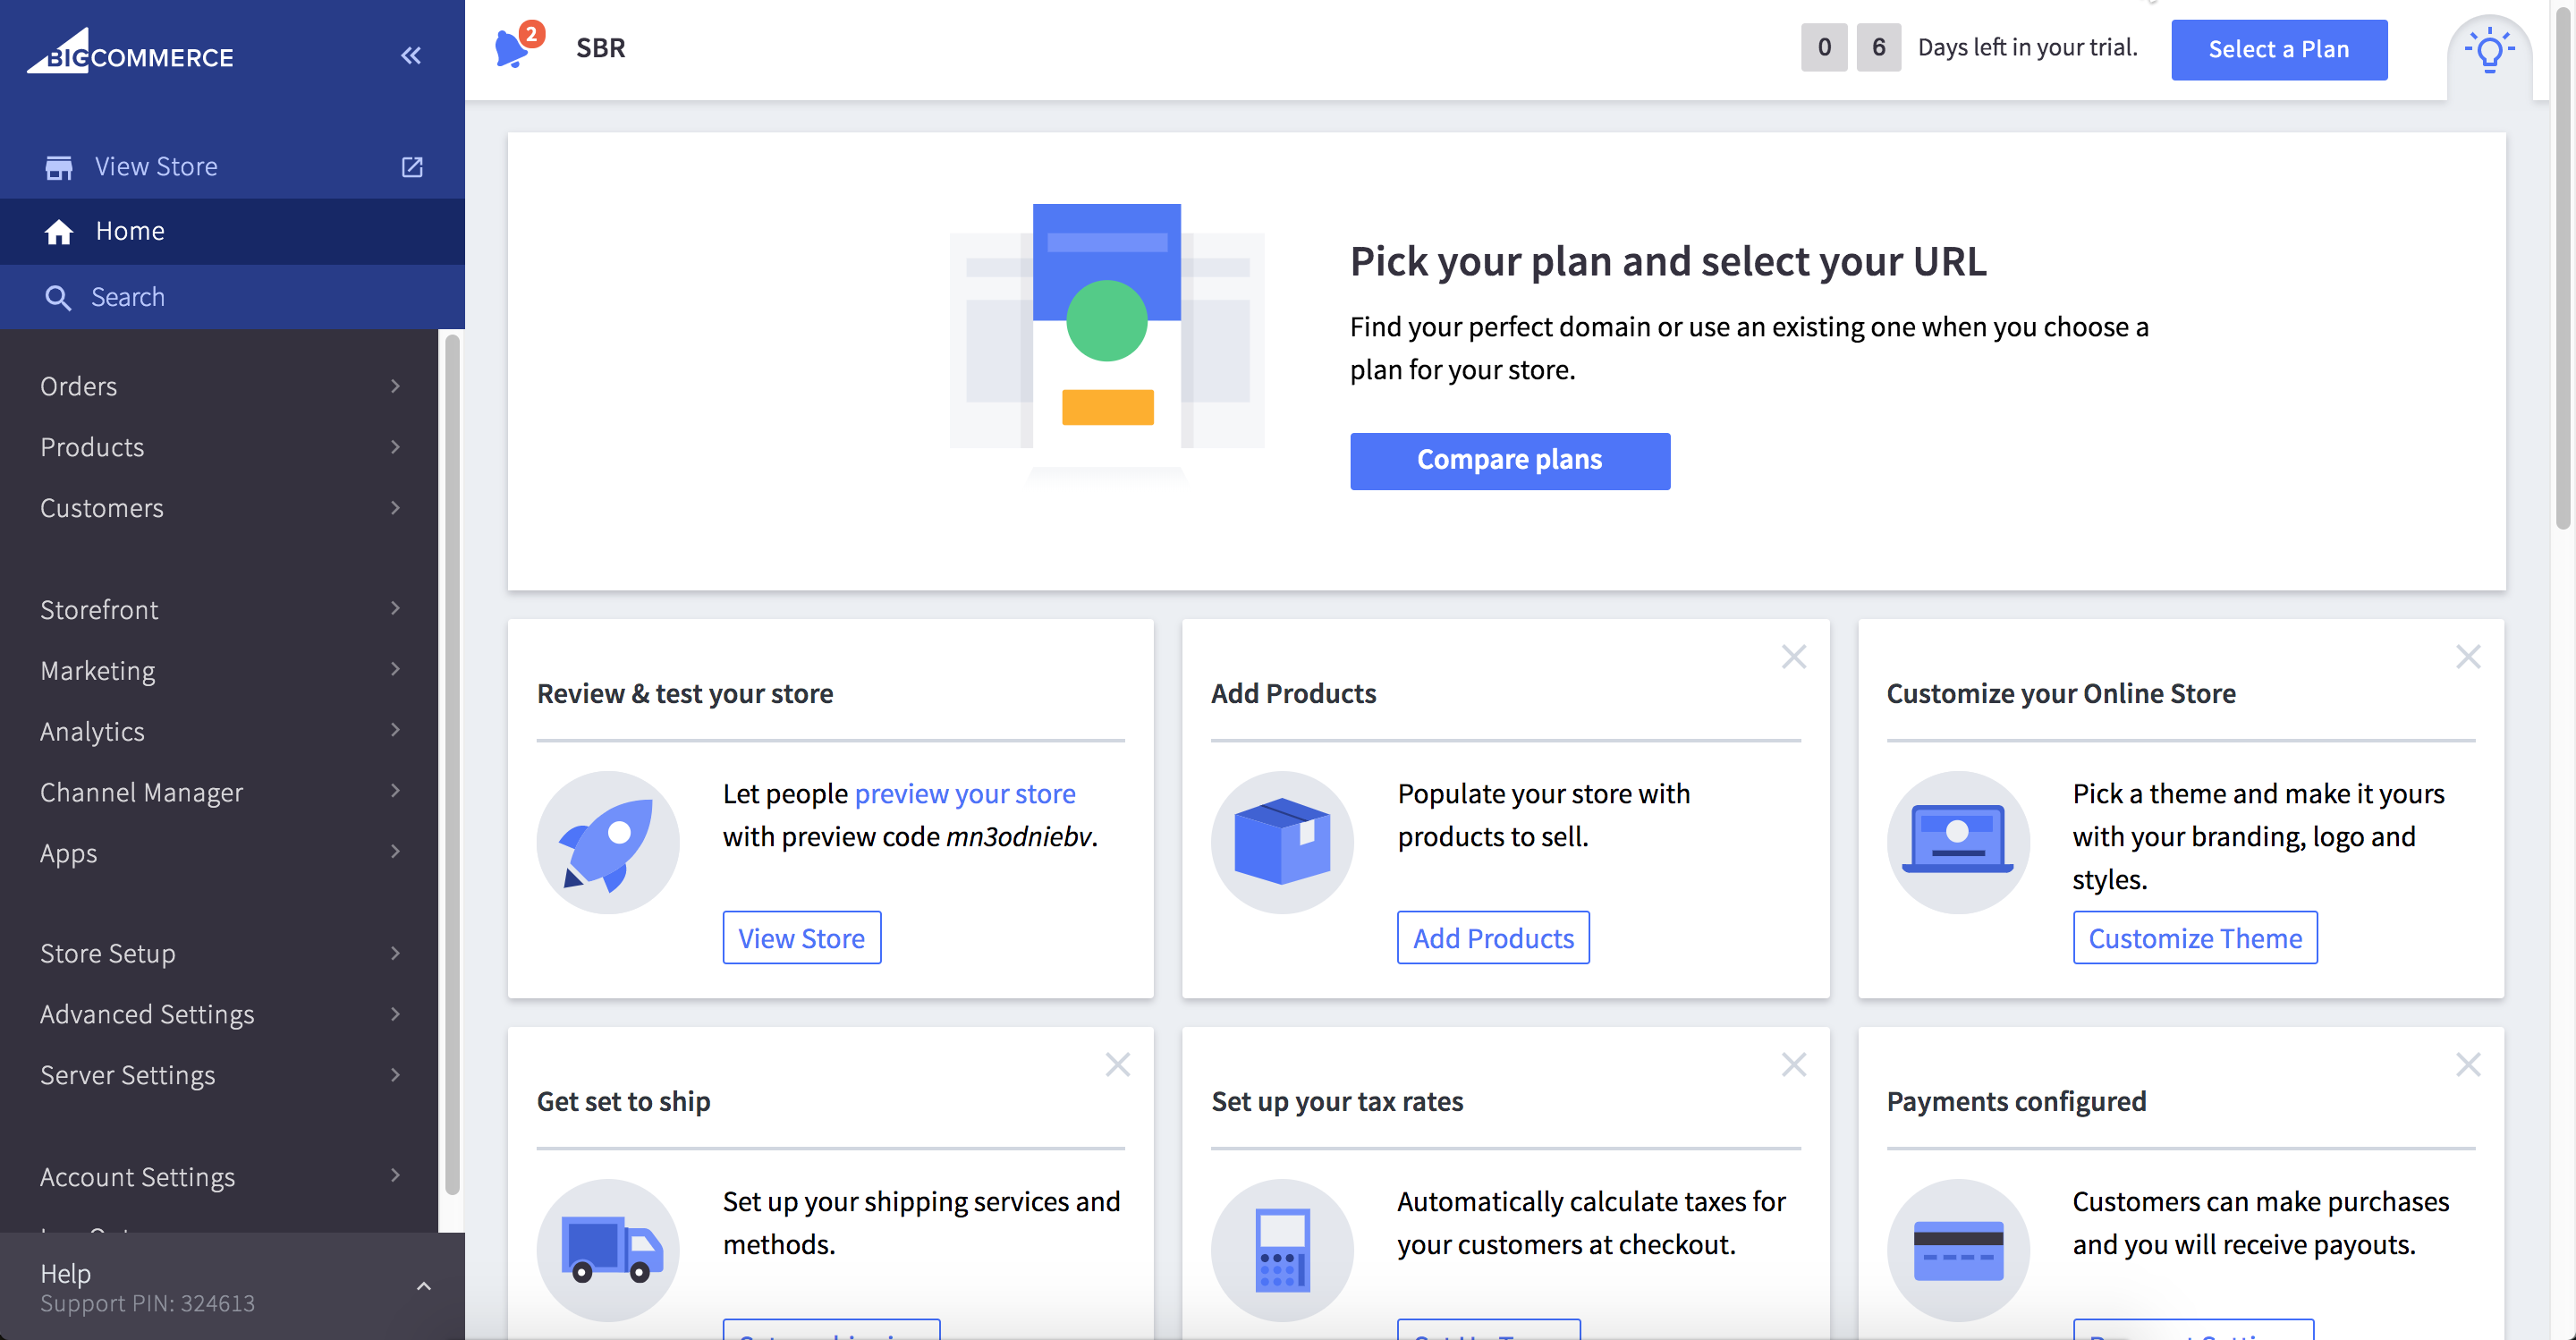This screenshot has height=1340, width=2576.
Task: Click 'Days left in your trial.' text
Action: point(2027,47)
